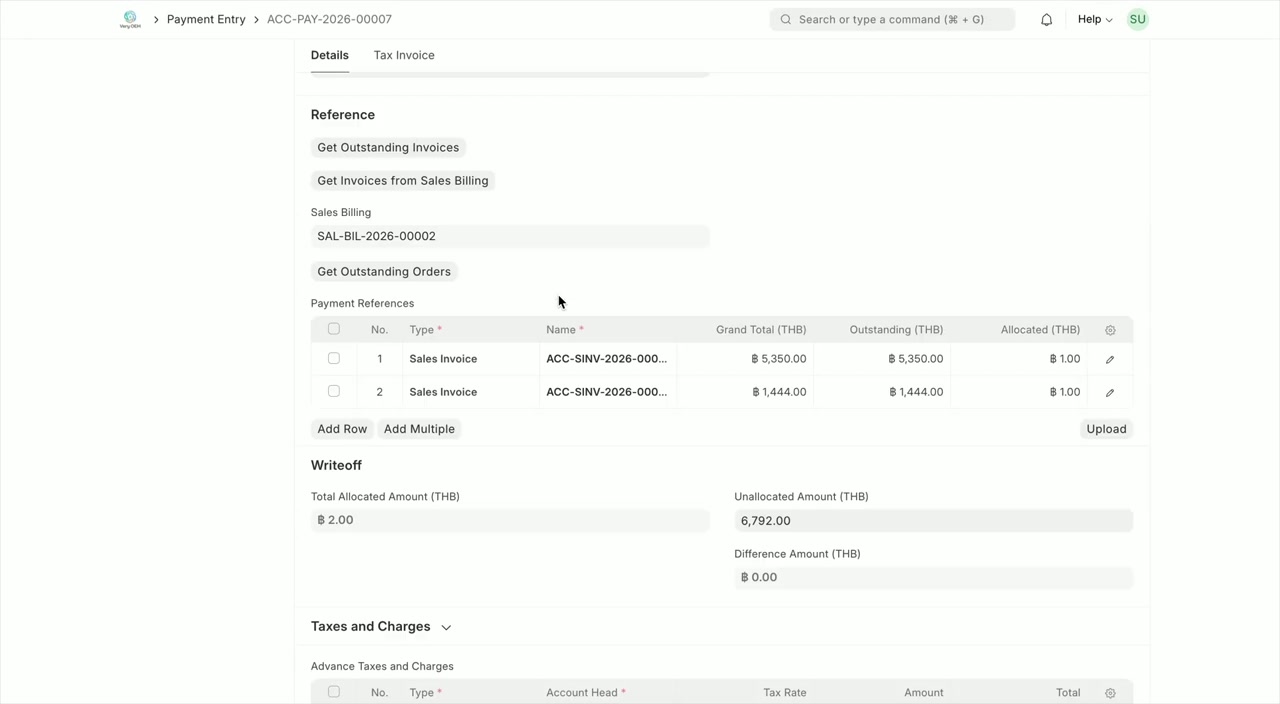The height and width of the screenshot is (704, 1280).
Task: Select all Advance Taxes rows checkbox
Action: click(334, 692)
